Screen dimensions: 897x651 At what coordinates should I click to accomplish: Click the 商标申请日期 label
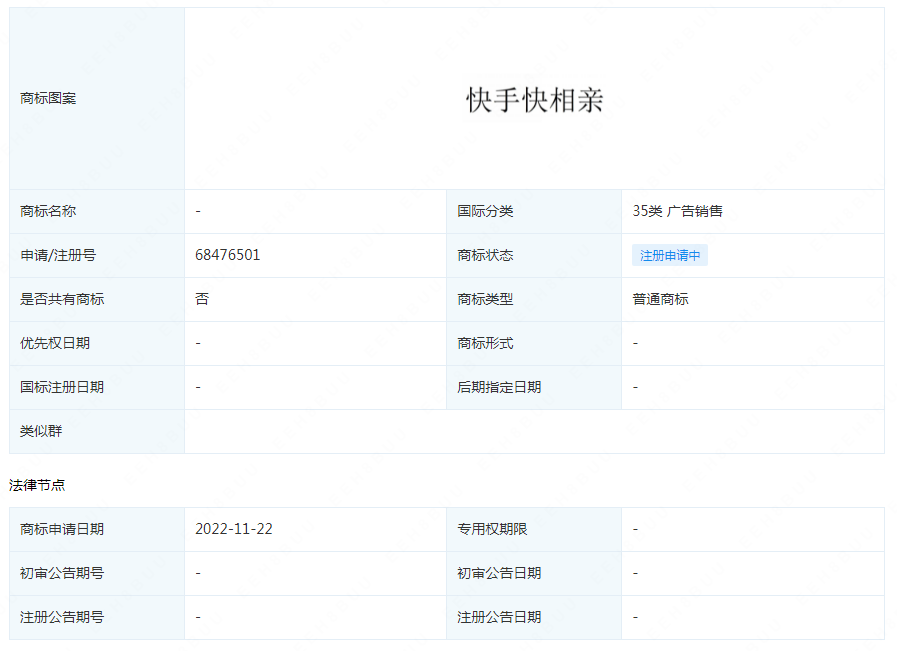click(x=62, y=529)
